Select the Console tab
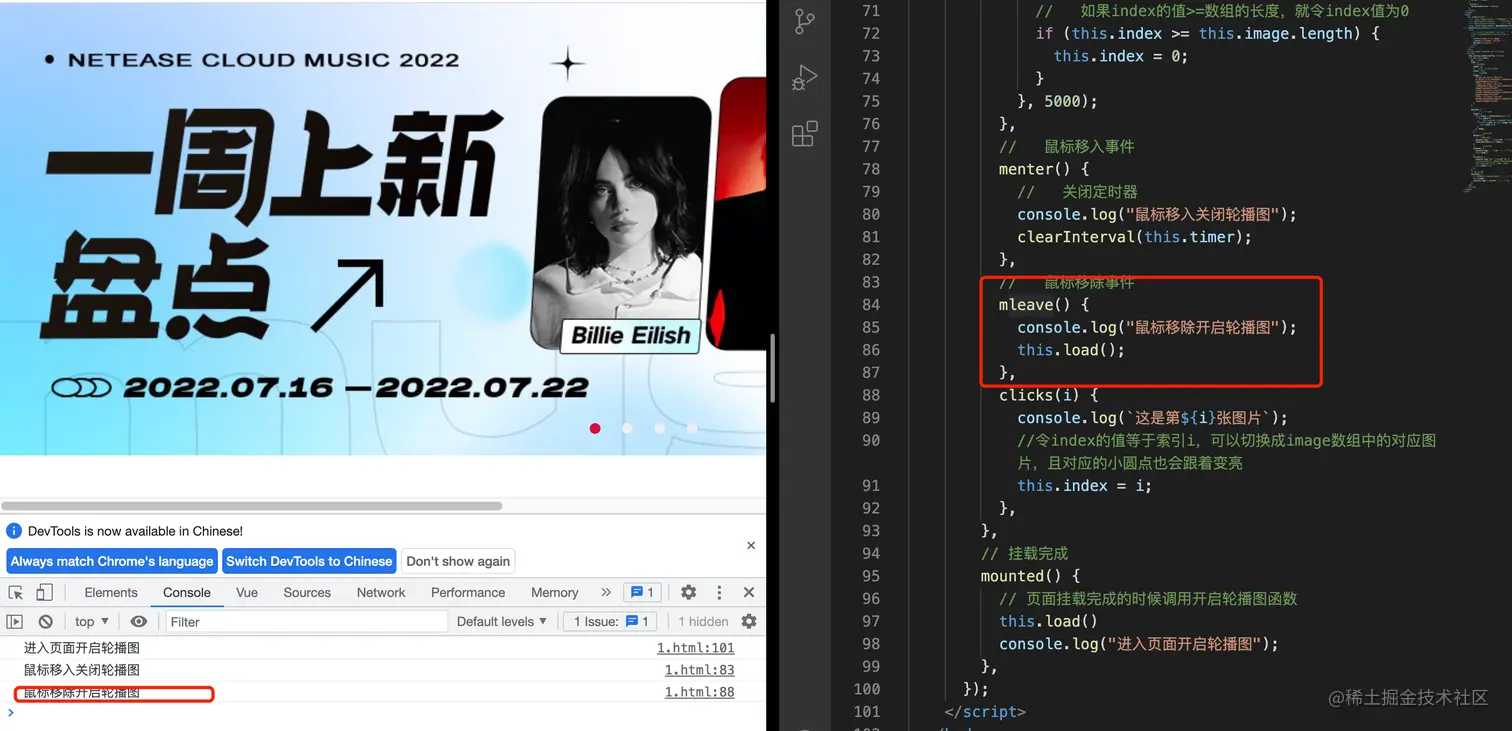 click(187, 592)
